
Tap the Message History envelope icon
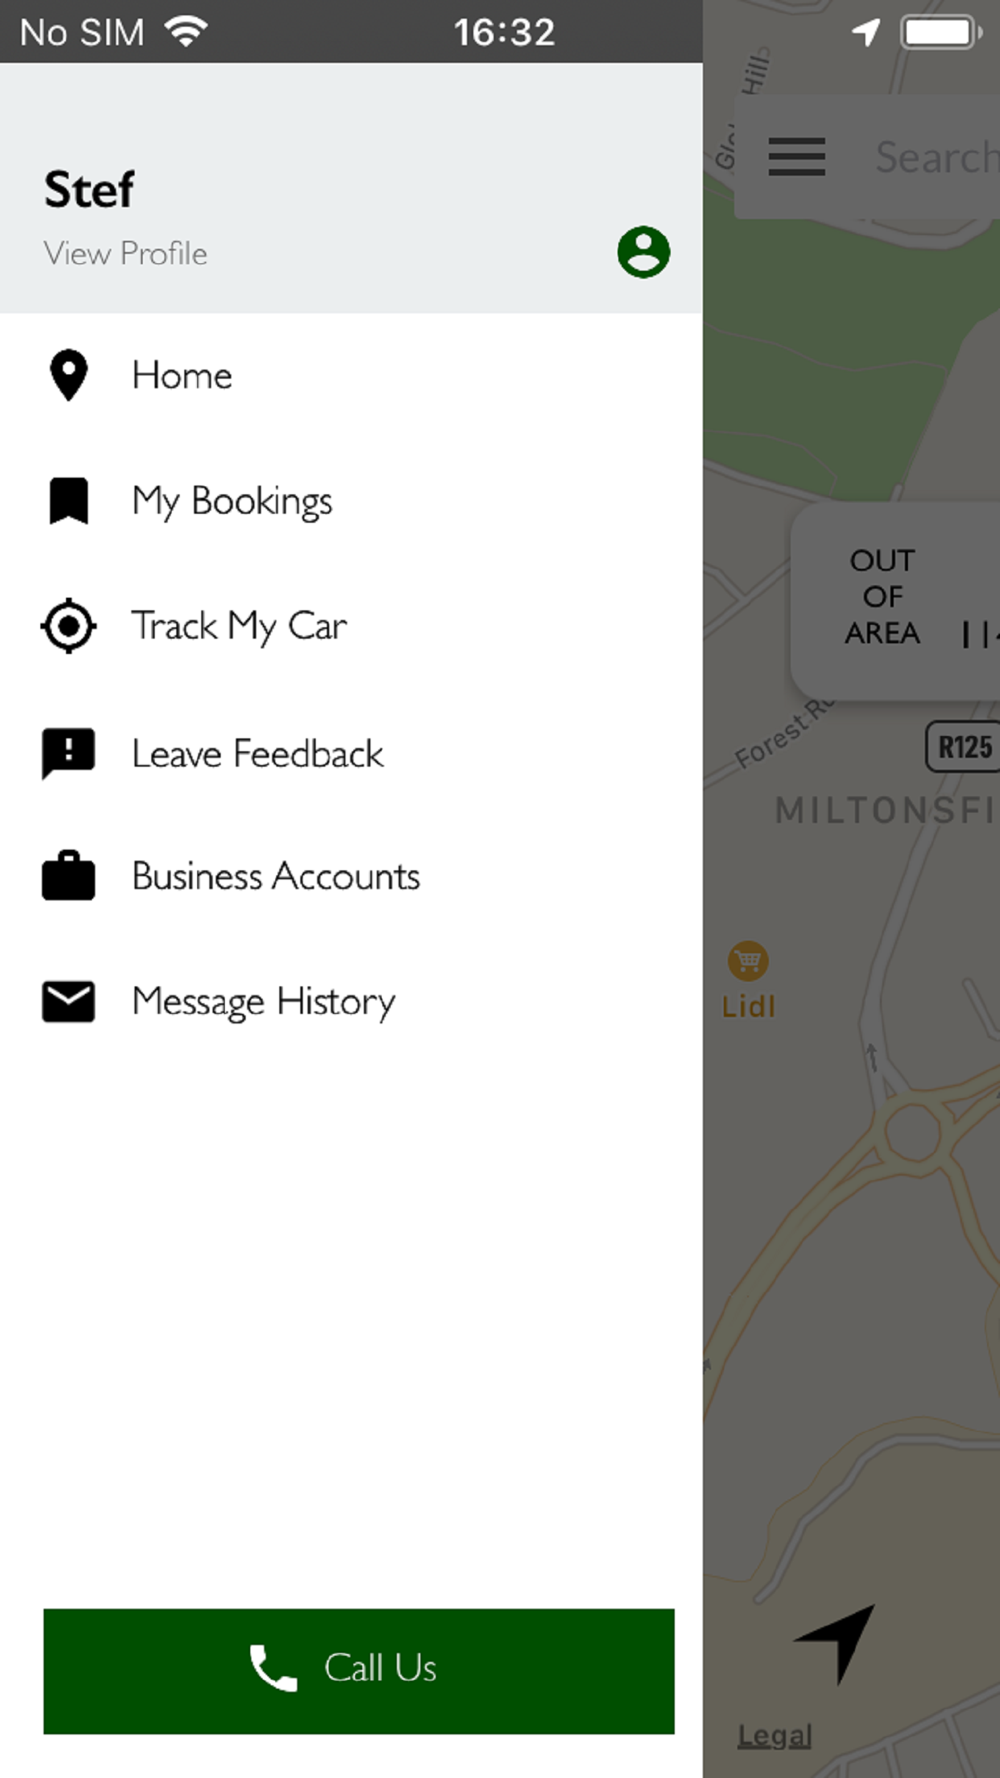point(68,1001)
